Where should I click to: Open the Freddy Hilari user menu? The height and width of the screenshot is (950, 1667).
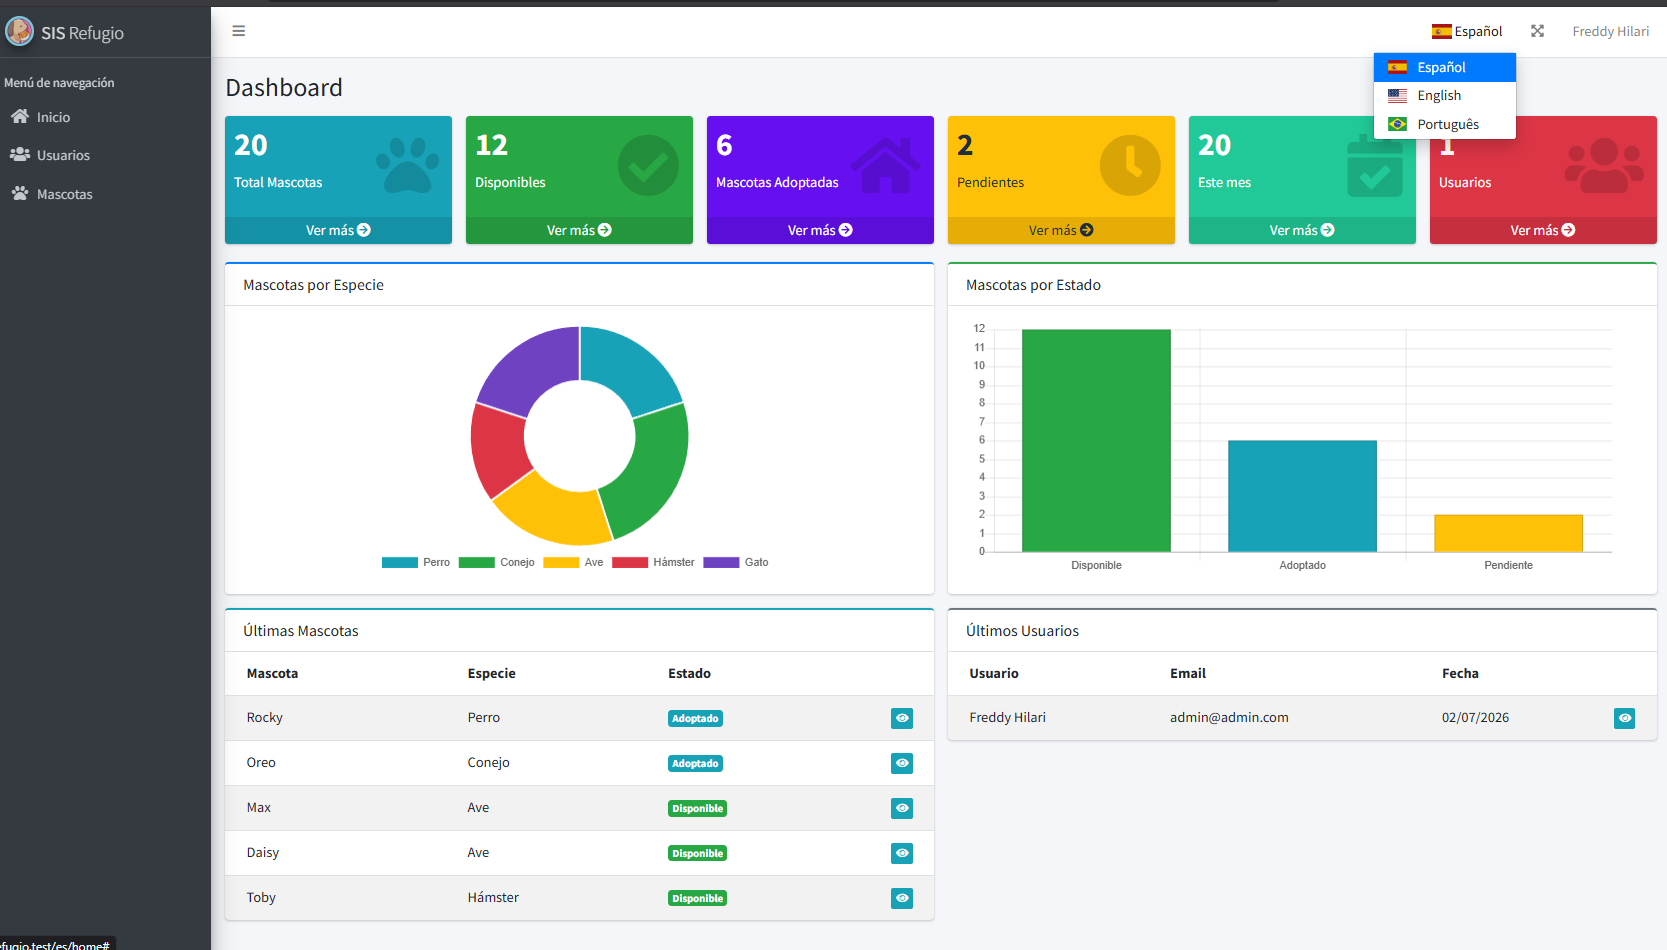click(x=1610, y=31)
